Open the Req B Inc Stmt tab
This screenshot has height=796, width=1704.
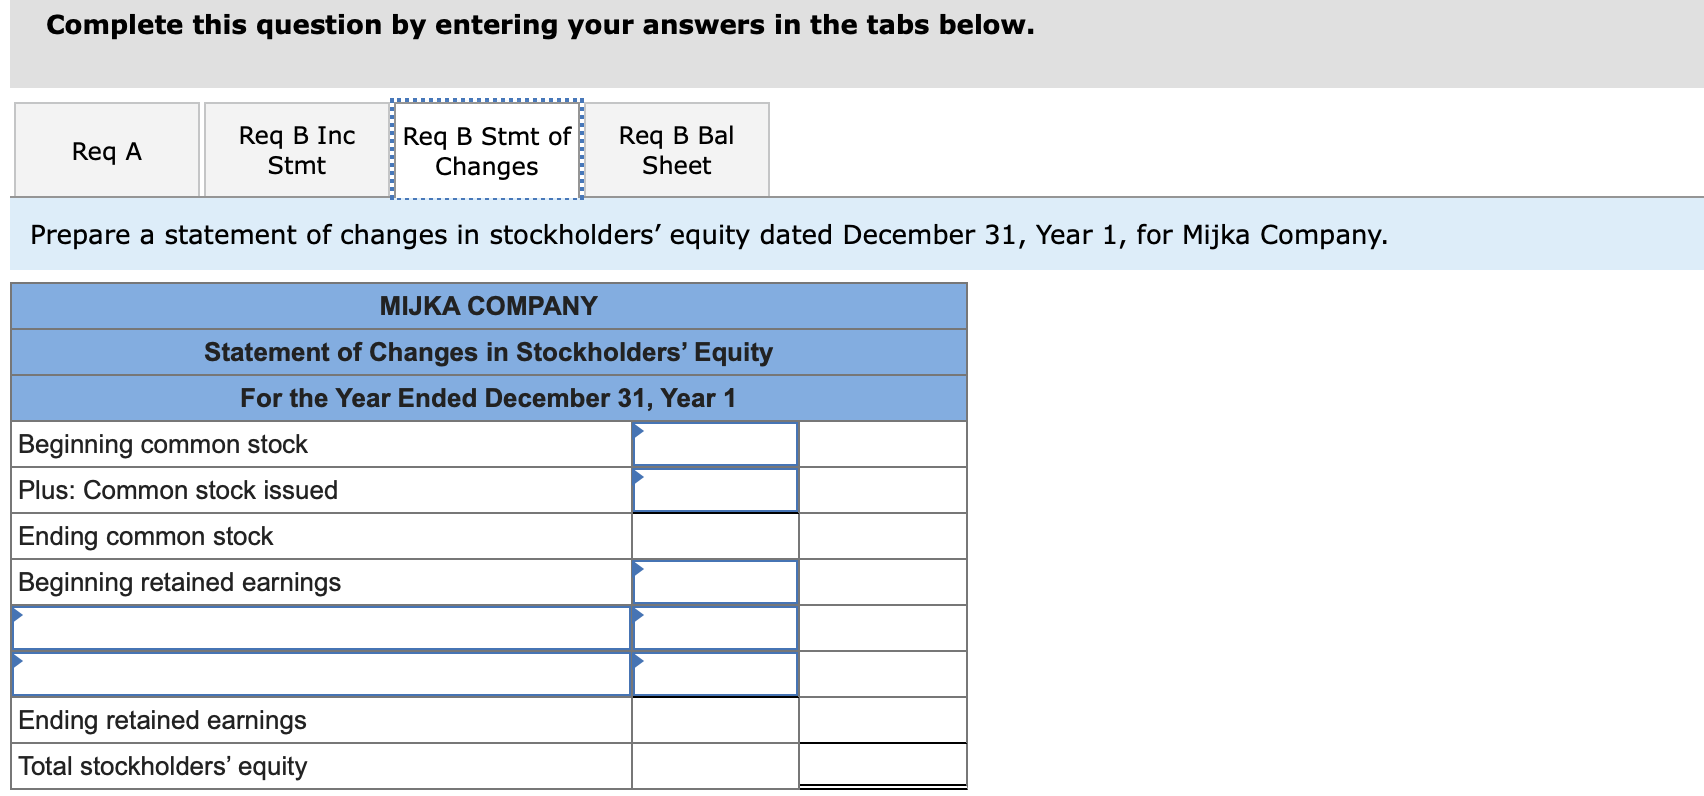point(295,150)
